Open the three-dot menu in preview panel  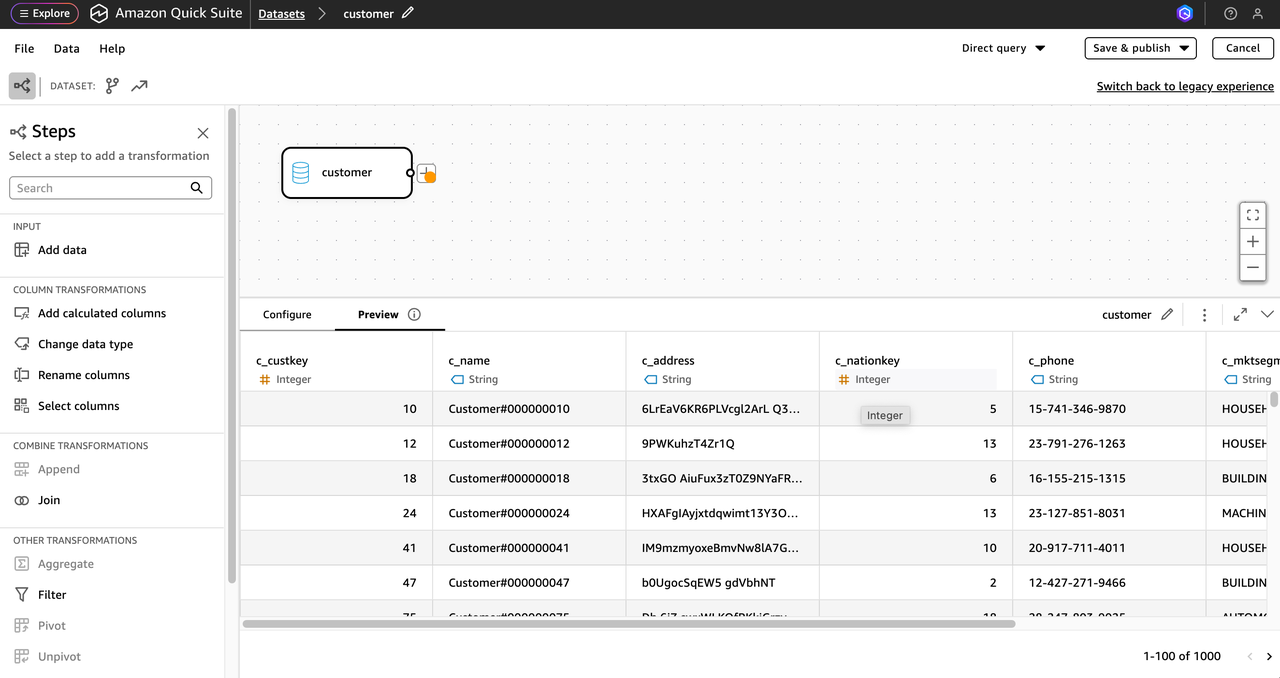[1204, 315]
